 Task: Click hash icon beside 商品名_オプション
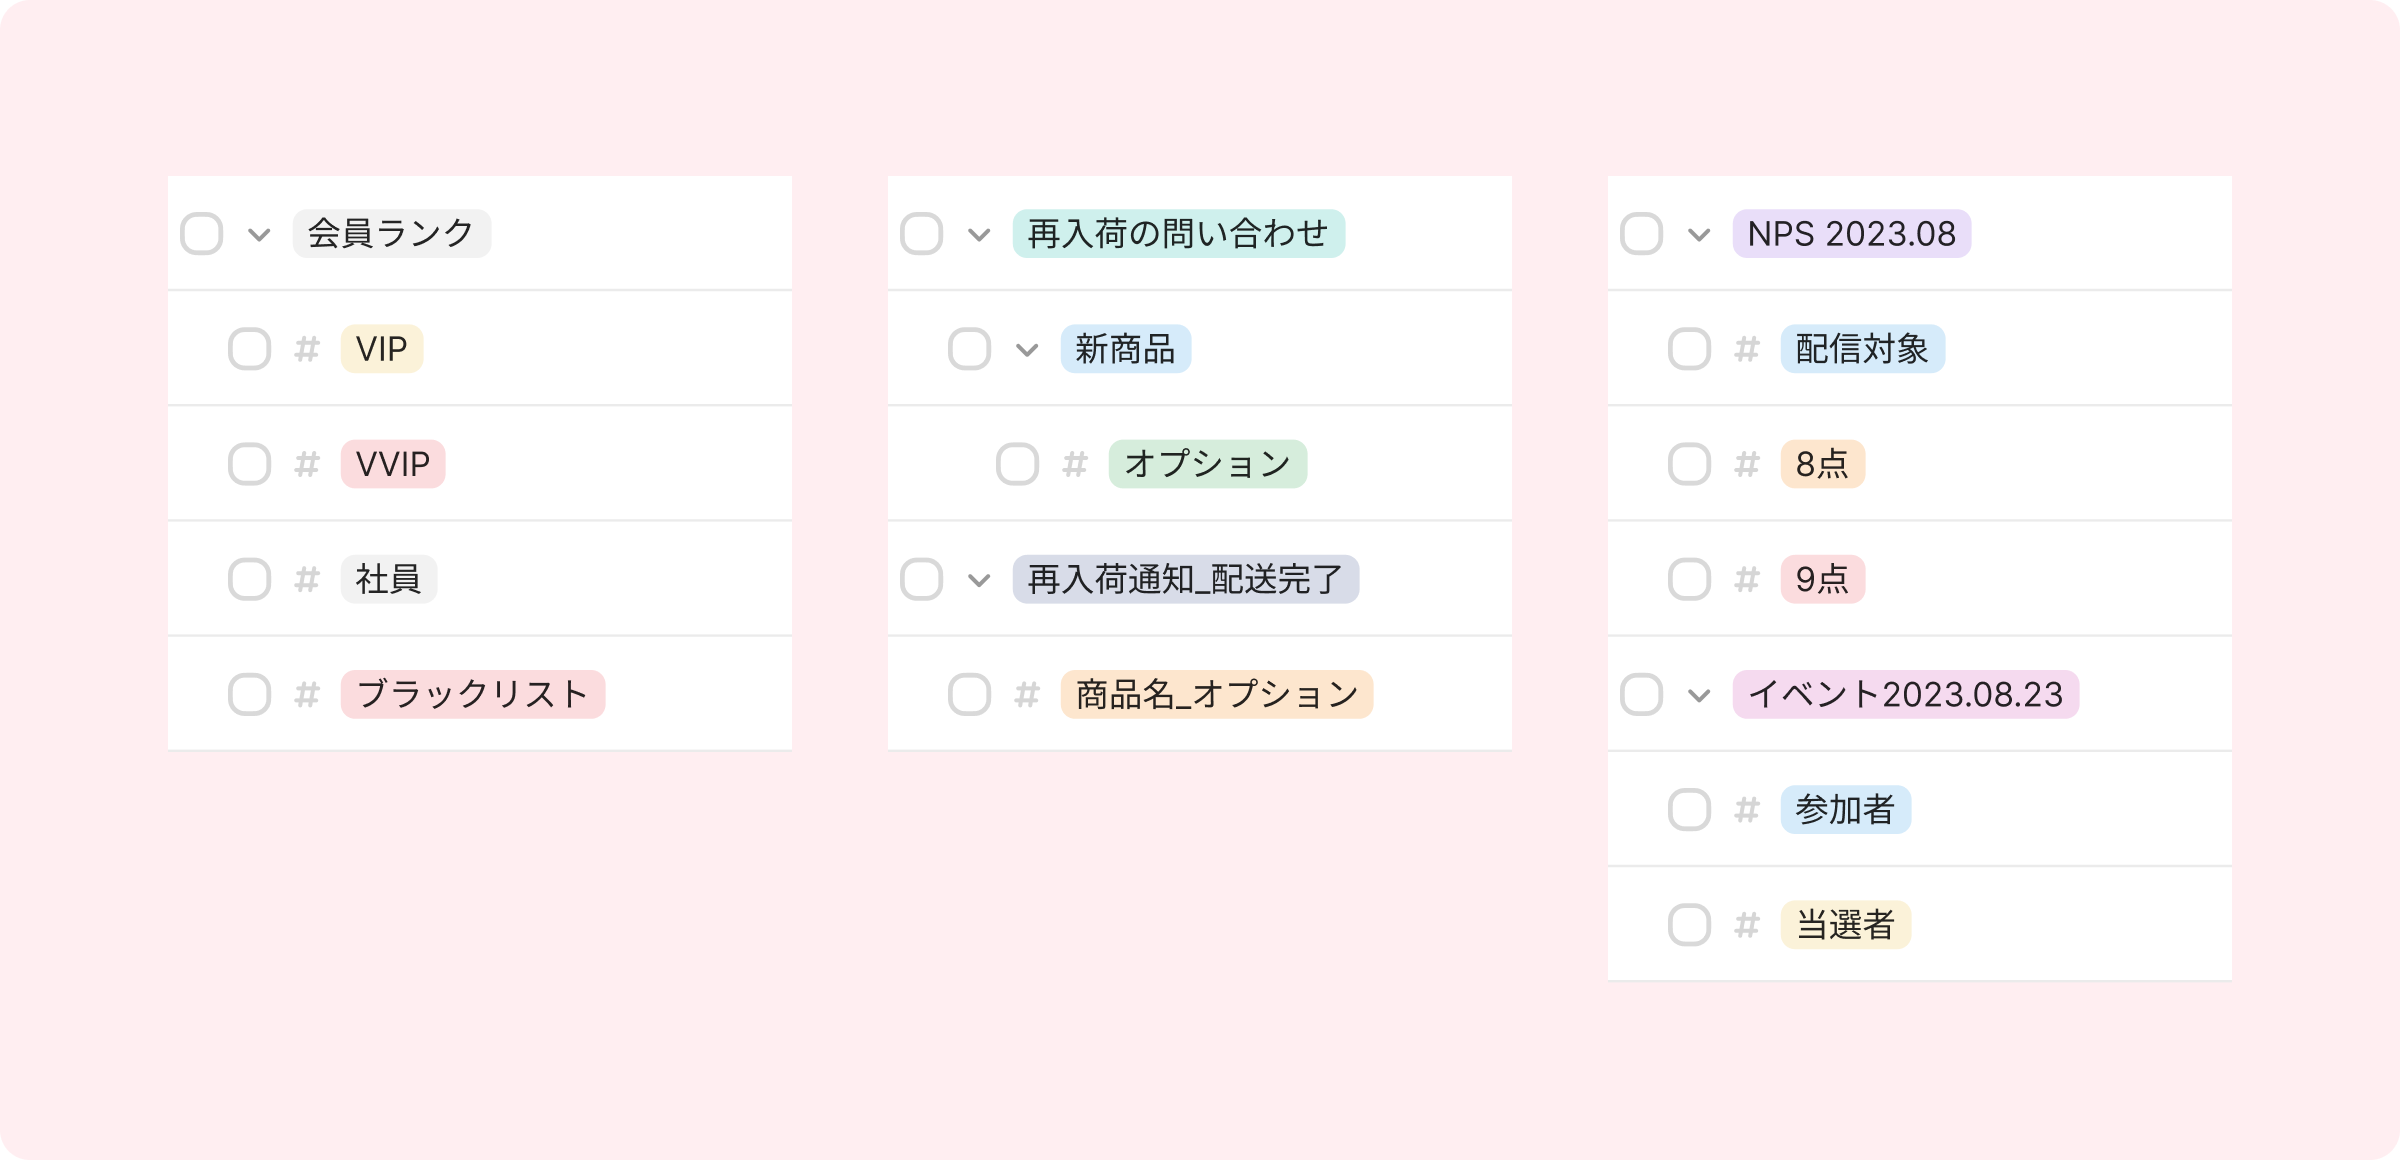click(x=1027, y=694)
